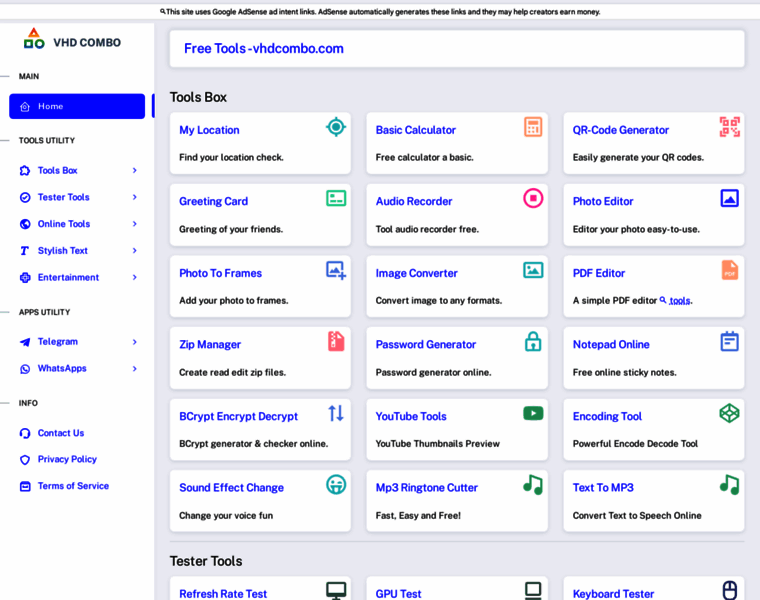Viewport: 760px width, 600px height.
Task: Open the Tester Tools sidebar menu
Action: click(78, 197)
